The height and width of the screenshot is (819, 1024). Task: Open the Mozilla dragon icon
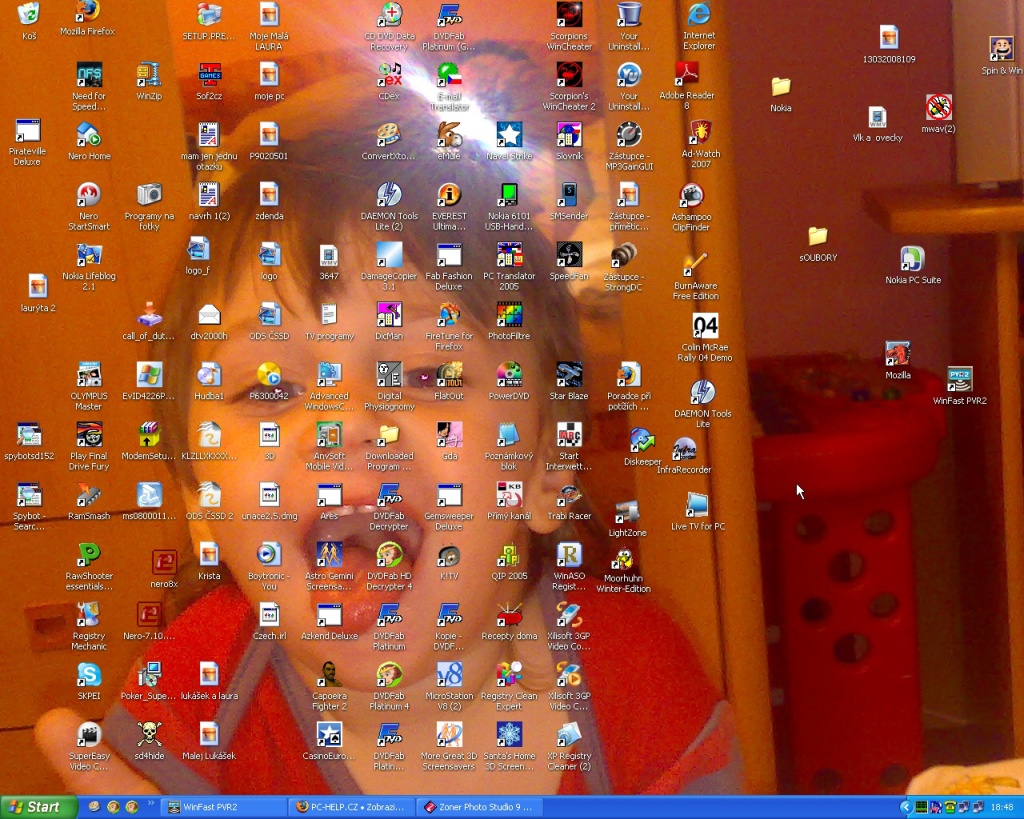tap(898, 361)
